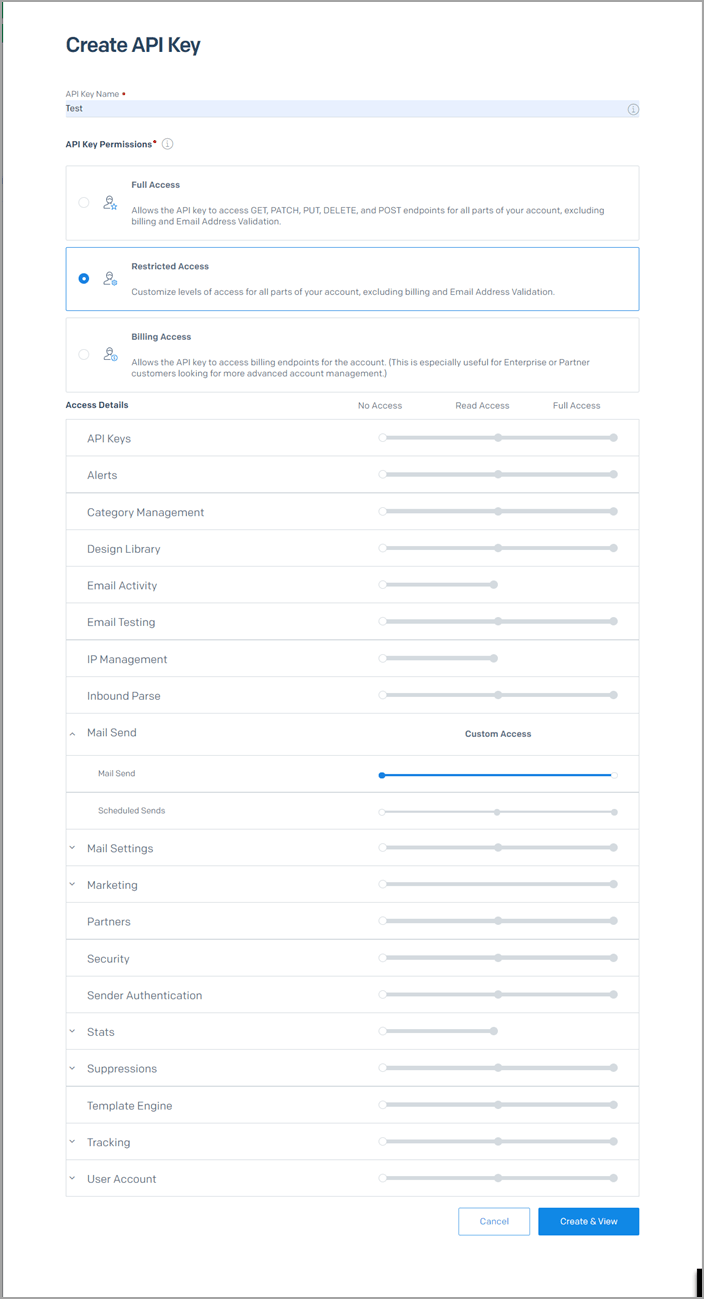
Task: Set API Keys slider to Full Access
Action: tap(614, 438)
